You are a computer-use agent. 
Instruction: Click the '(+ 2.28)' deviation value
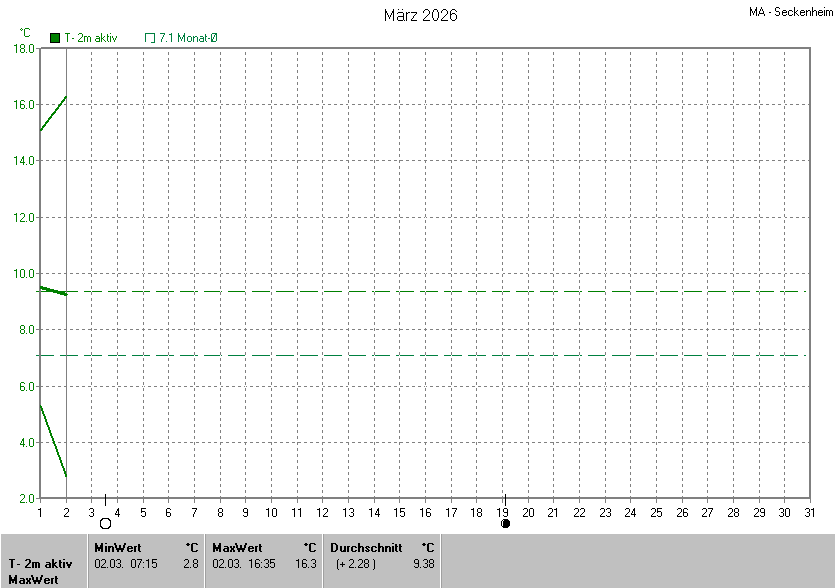tap(356, 564)
